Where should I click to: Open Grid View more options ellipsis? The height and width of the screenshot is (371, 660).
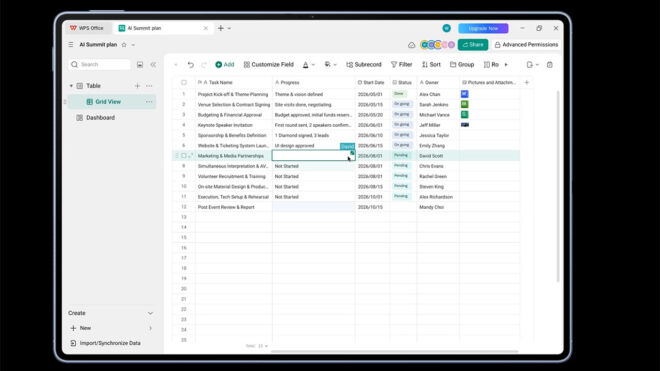pos(149,102)
